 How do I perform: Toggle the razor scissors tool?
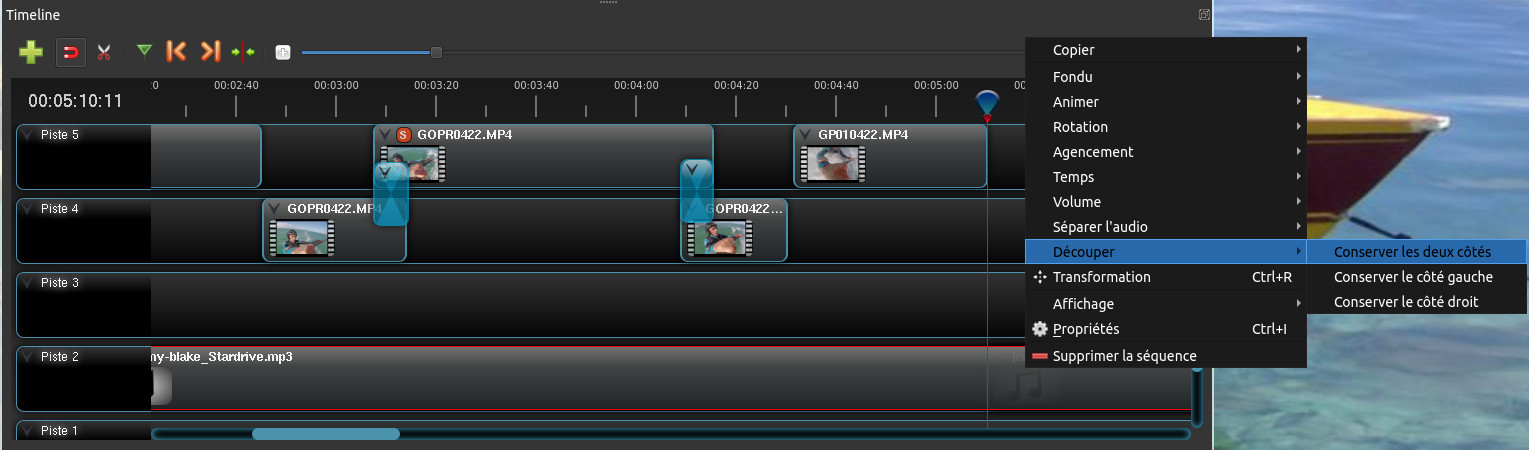pos(104,52)
